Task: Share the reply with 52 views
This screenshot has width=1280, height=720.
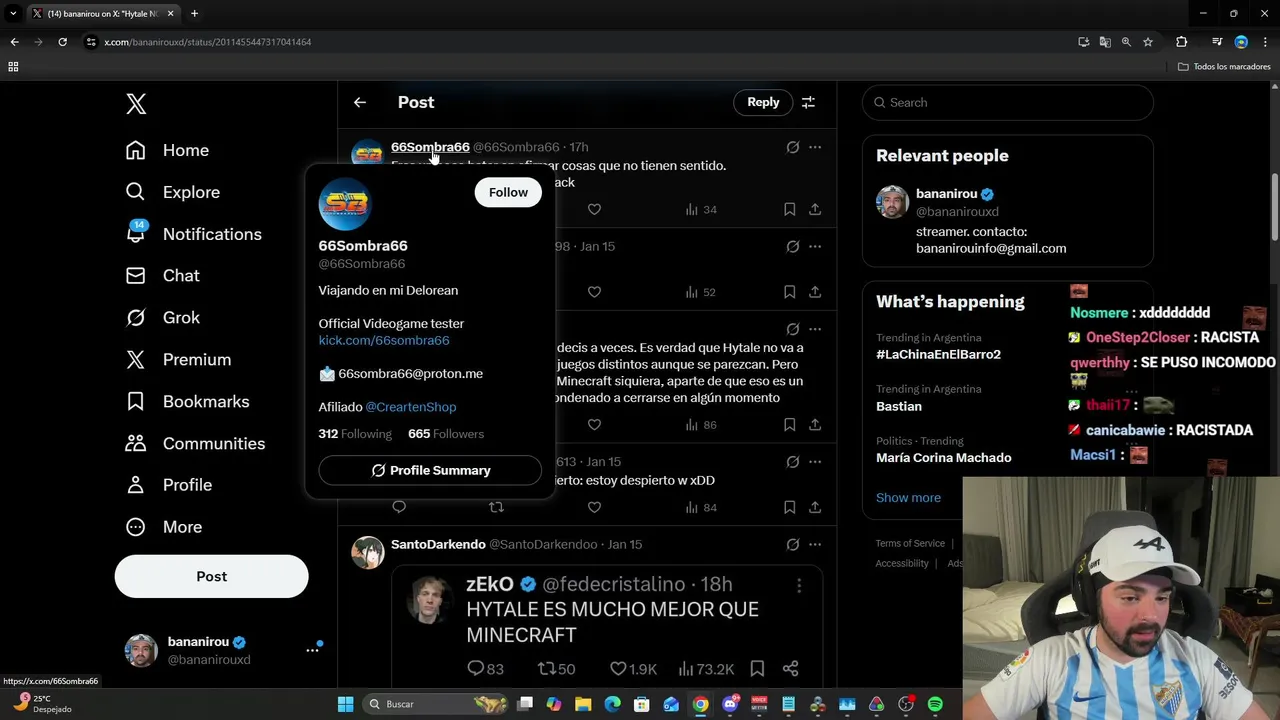Action: click(815, 292)
